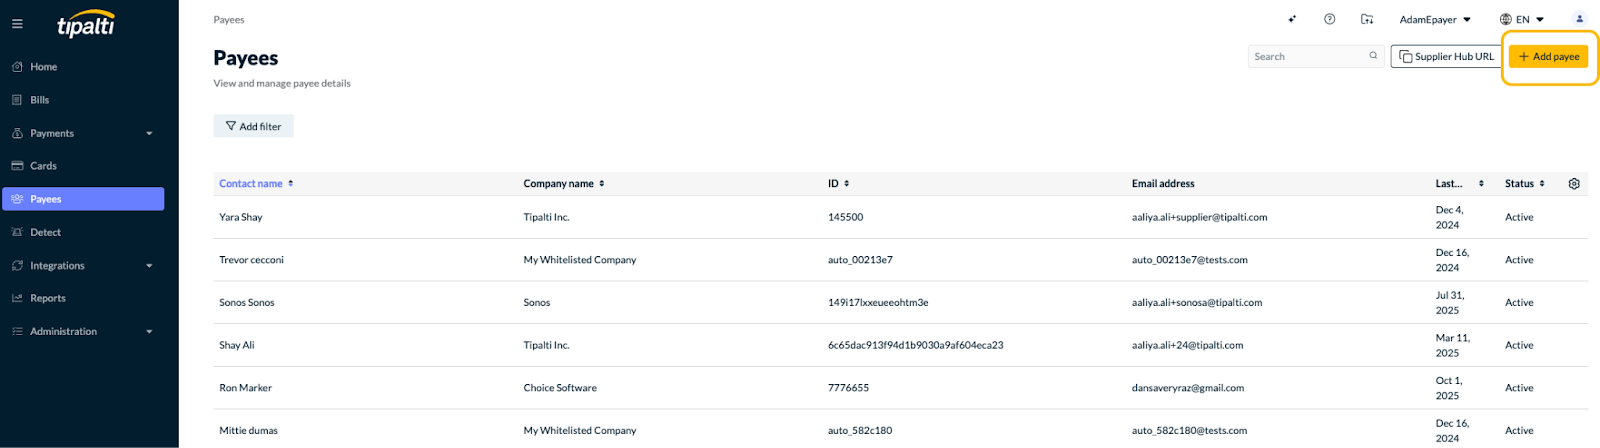Sort by Contact name arrows
The image size is (1600, 448).
click(x=291, y=183)
